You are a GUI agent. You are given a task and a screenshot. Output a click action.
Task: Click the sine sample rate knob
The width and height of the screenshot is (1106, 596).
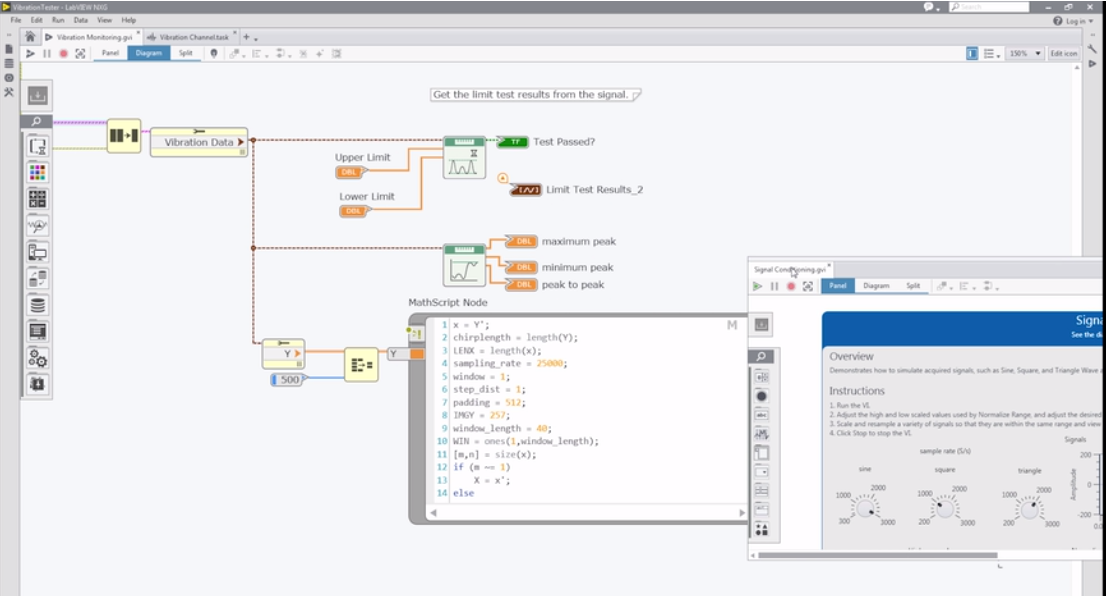pyautogui.click(x=865, y=507)
